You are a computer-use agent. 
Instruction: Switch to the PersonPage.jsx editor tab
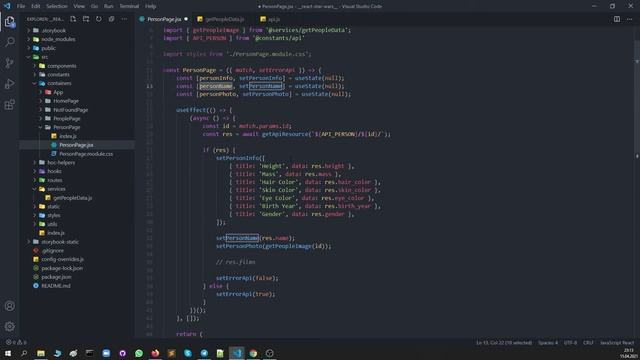pos(164,19)
